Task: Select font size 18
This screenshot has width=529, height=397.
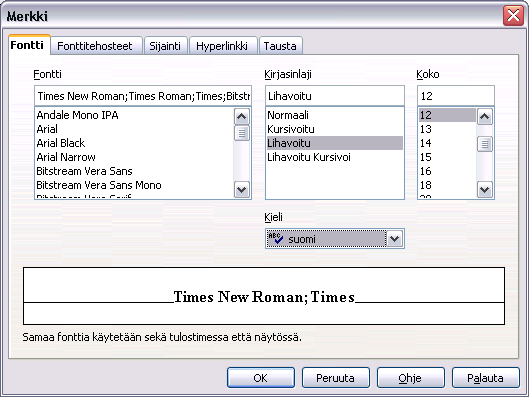Action: point(447,185)
